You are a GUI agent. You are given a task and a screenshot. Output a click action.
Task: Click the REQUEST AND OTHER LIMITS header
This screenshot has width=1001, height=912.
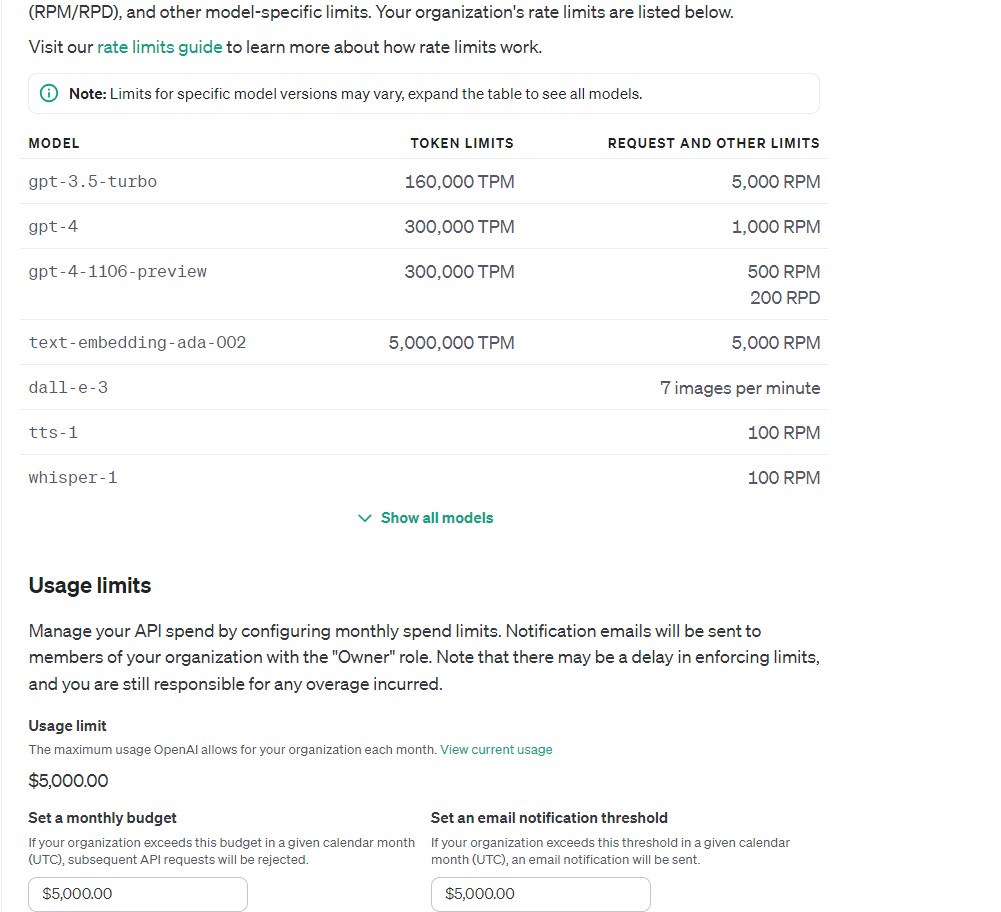[x=714, y=143]
